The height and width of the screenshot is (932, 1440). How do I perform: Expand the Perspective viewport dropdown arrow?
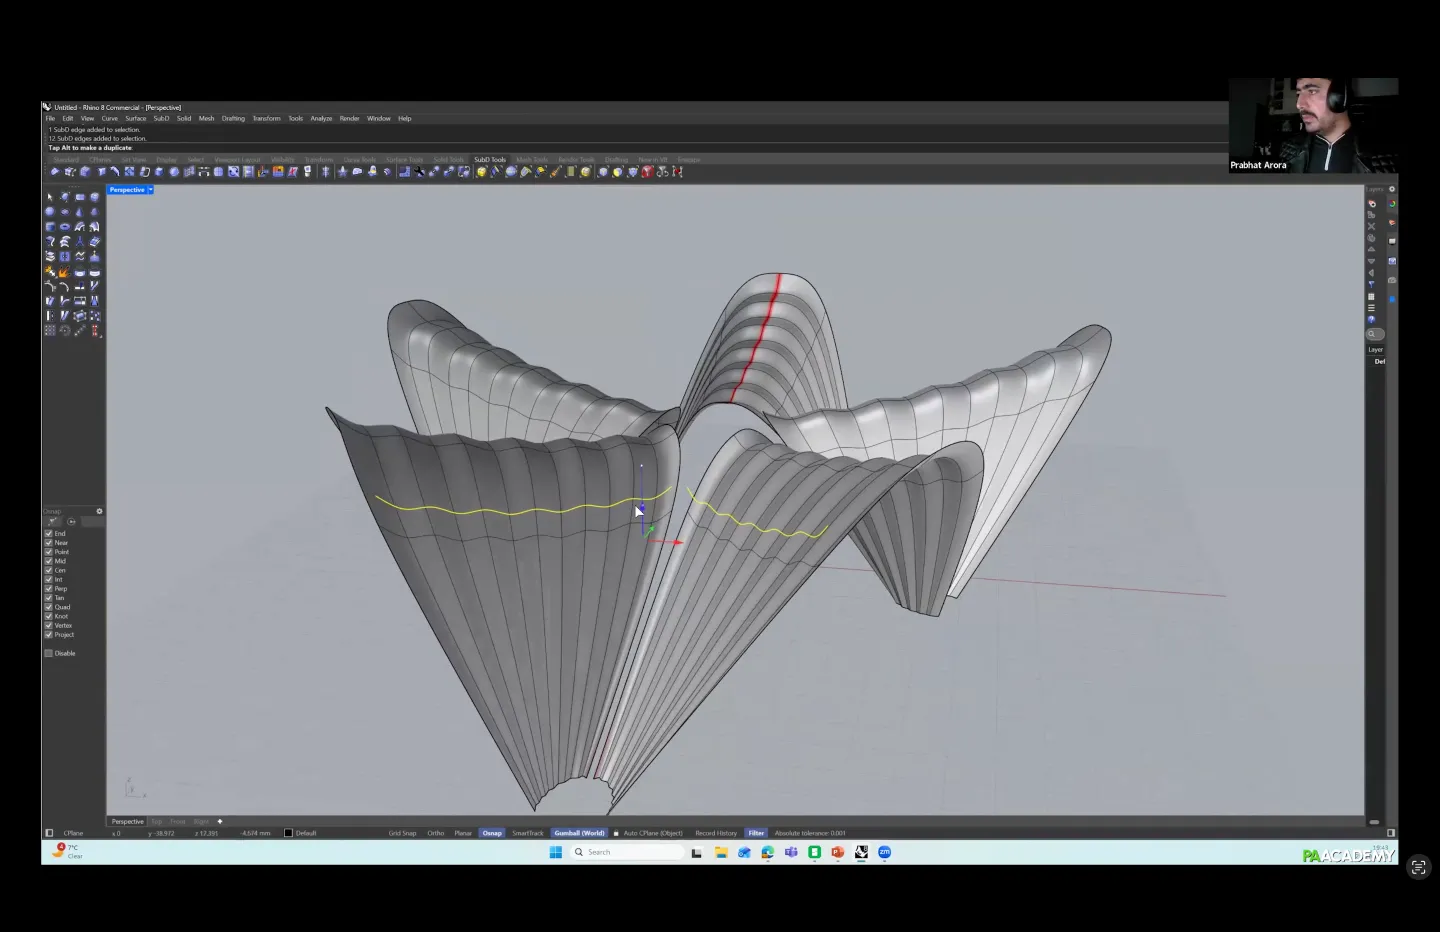[x=150, y=190]
